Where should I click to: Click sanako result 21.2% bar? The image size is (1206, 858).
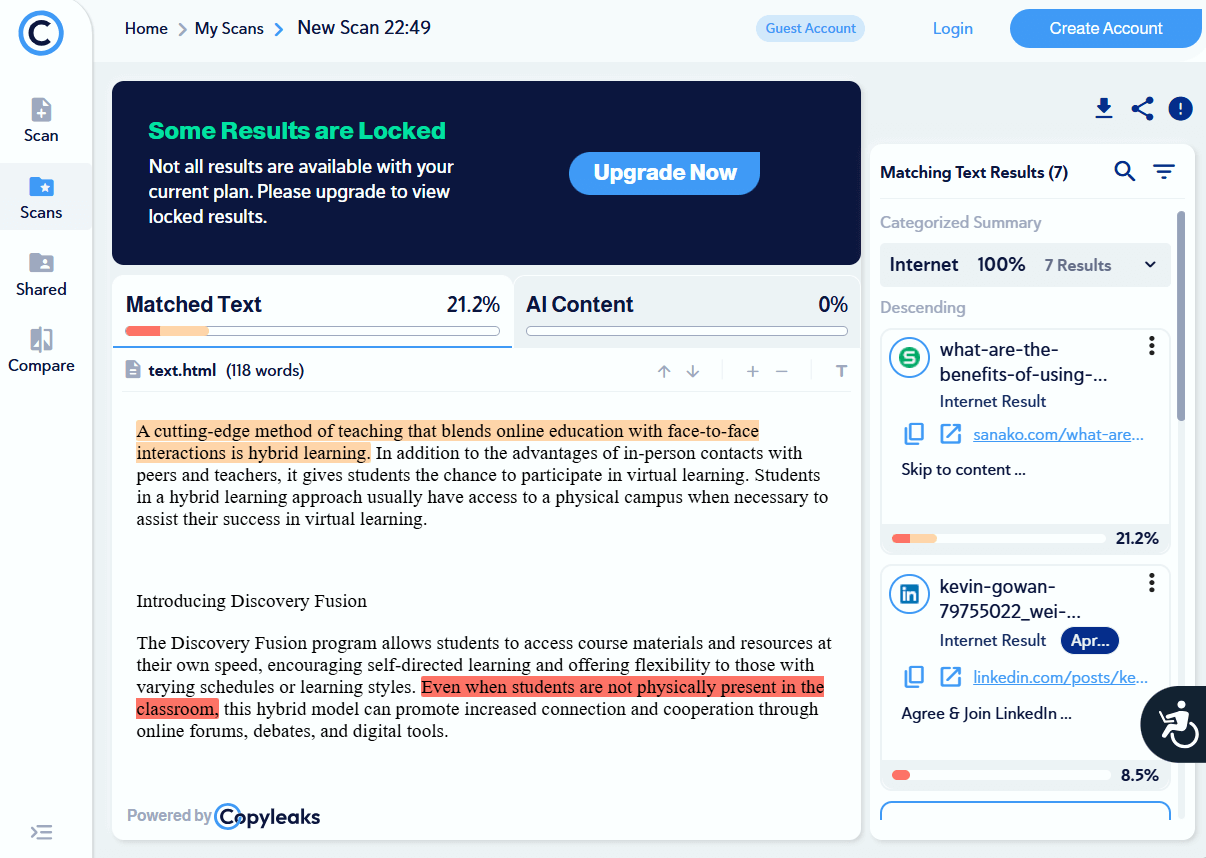[1000, 539]
